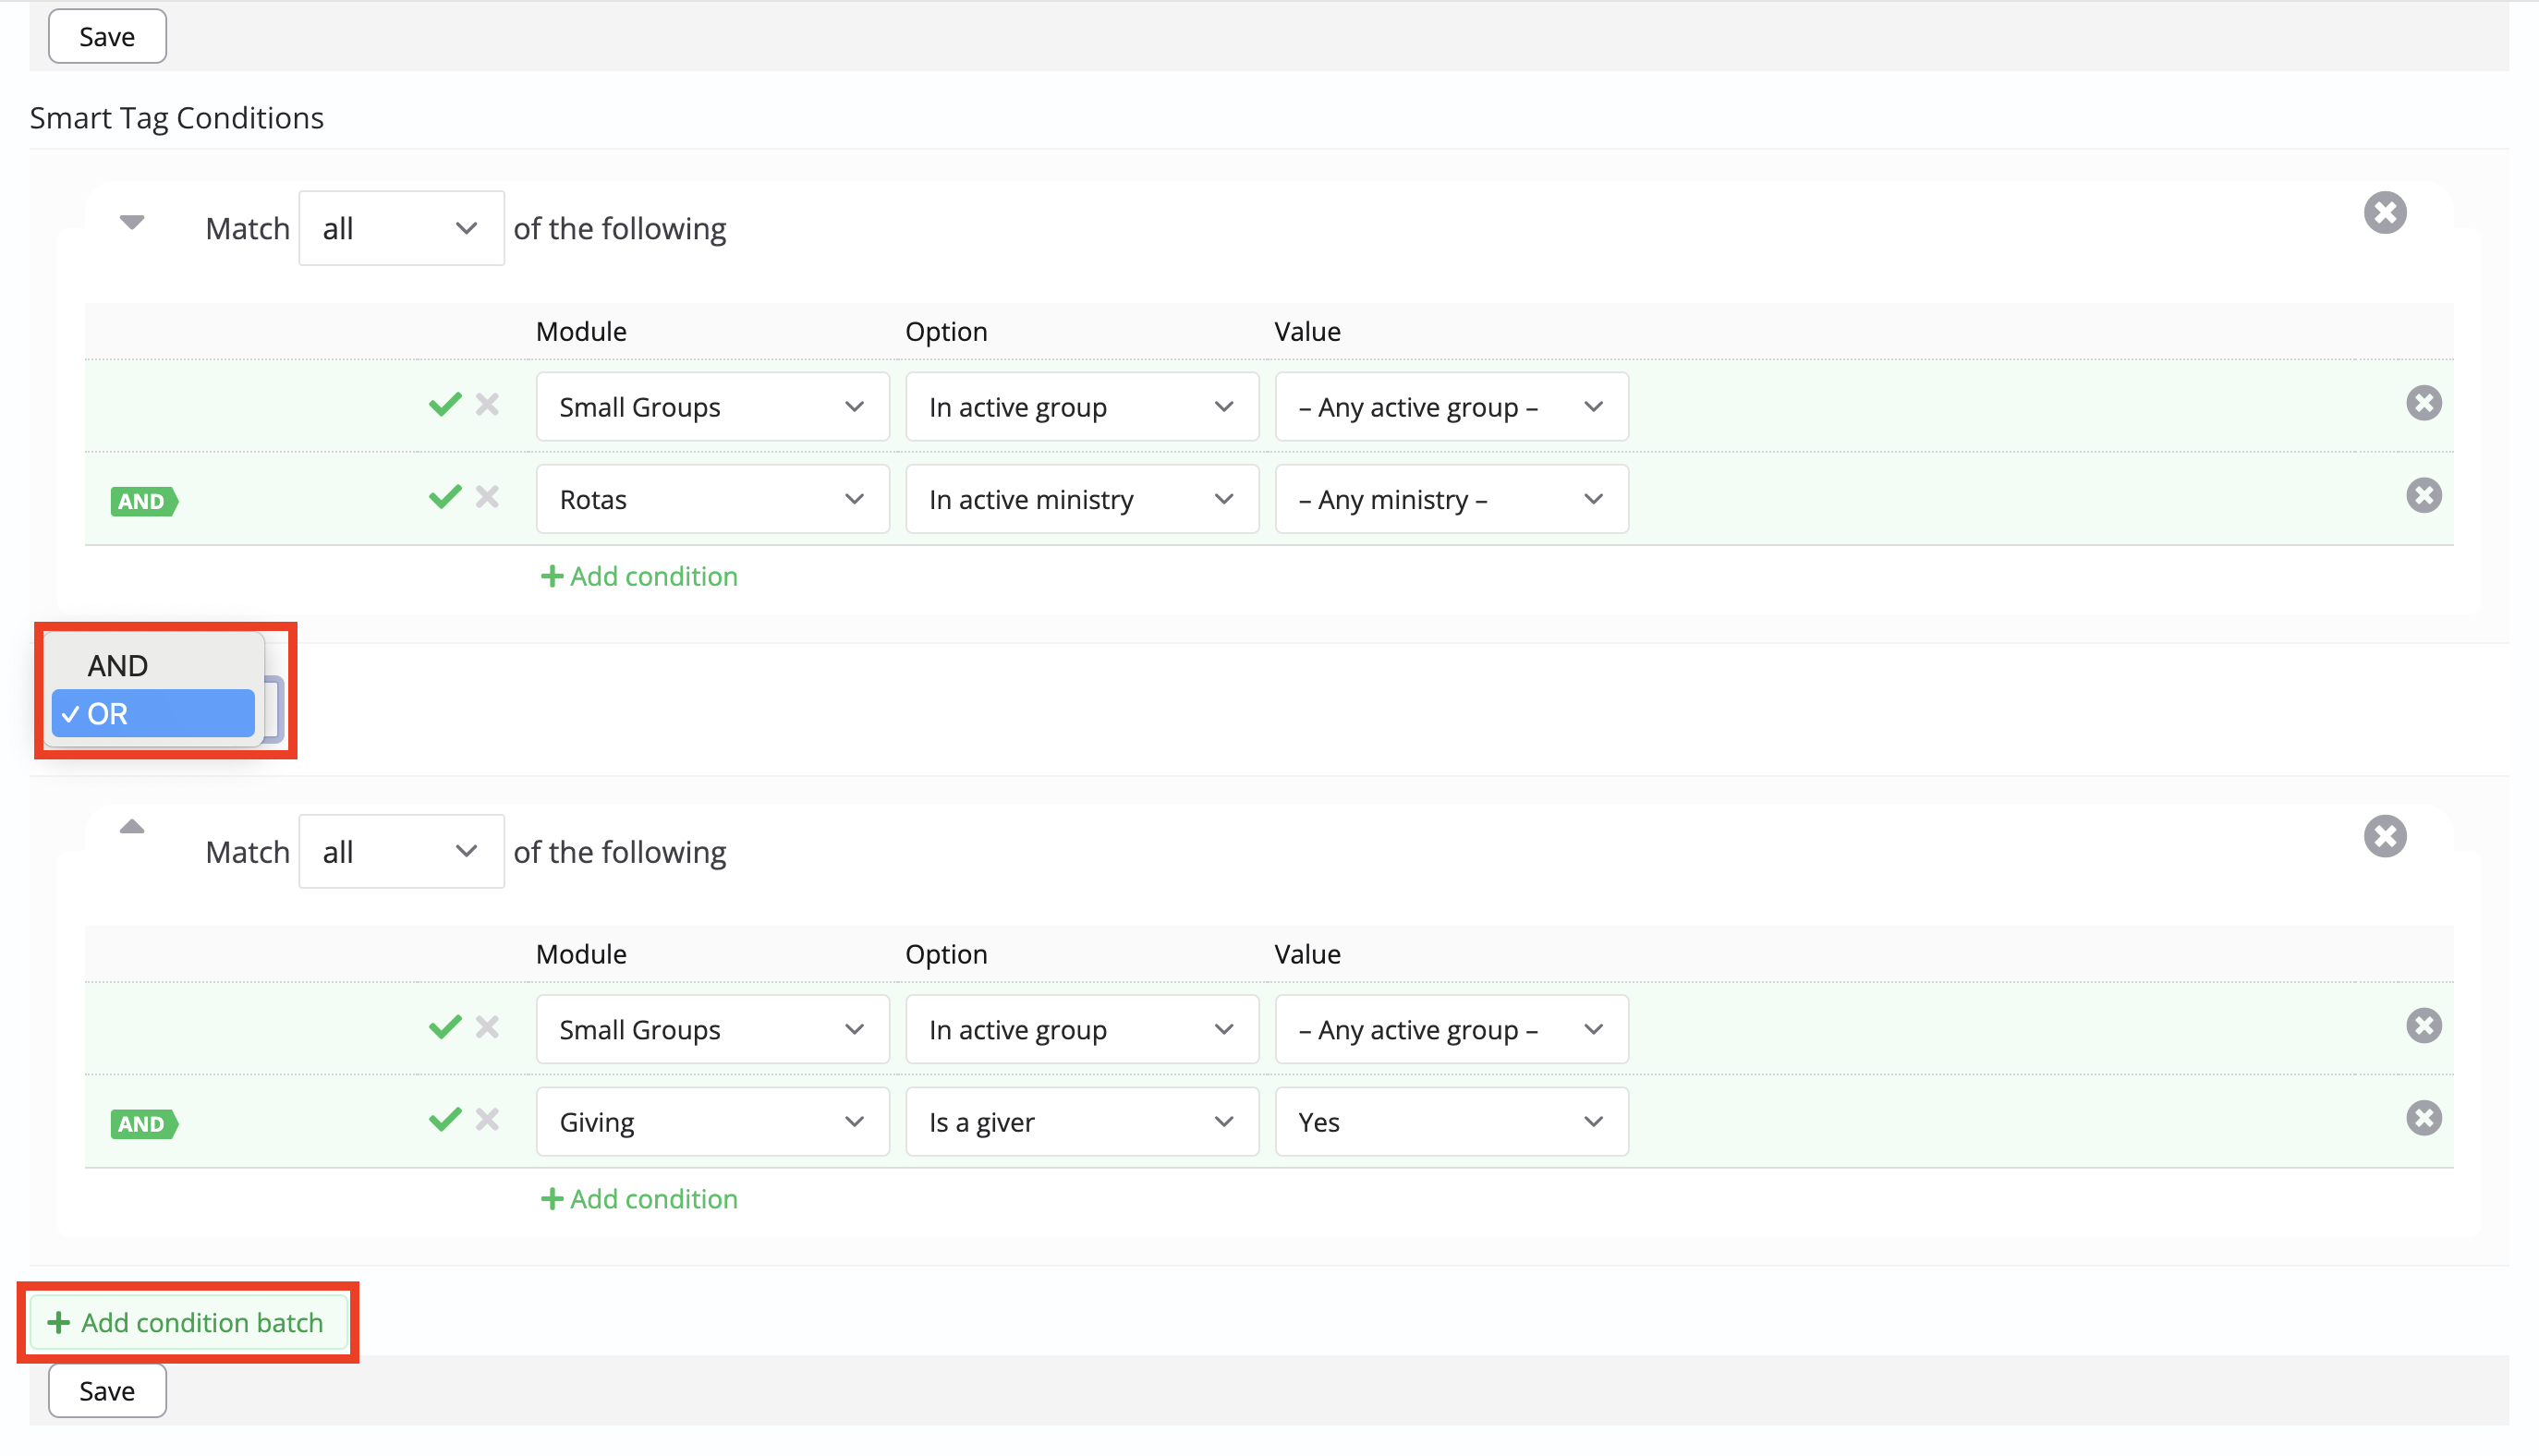
Task: Delete second batch Small Groups condition row
Action: coord(2423,1025)
